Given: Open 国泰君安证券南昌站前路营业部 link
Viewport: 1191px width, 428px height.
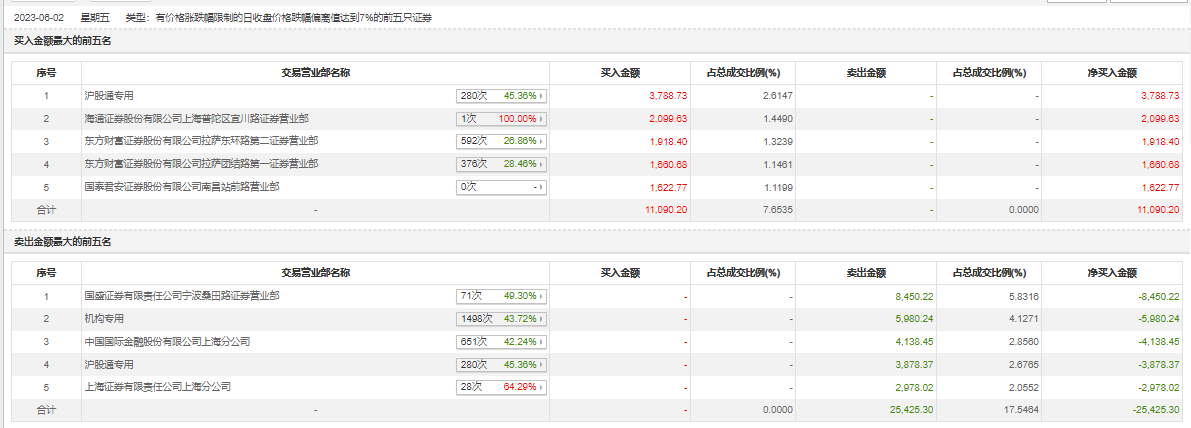Looking at the screenshot, I should [x=182, y=187].
